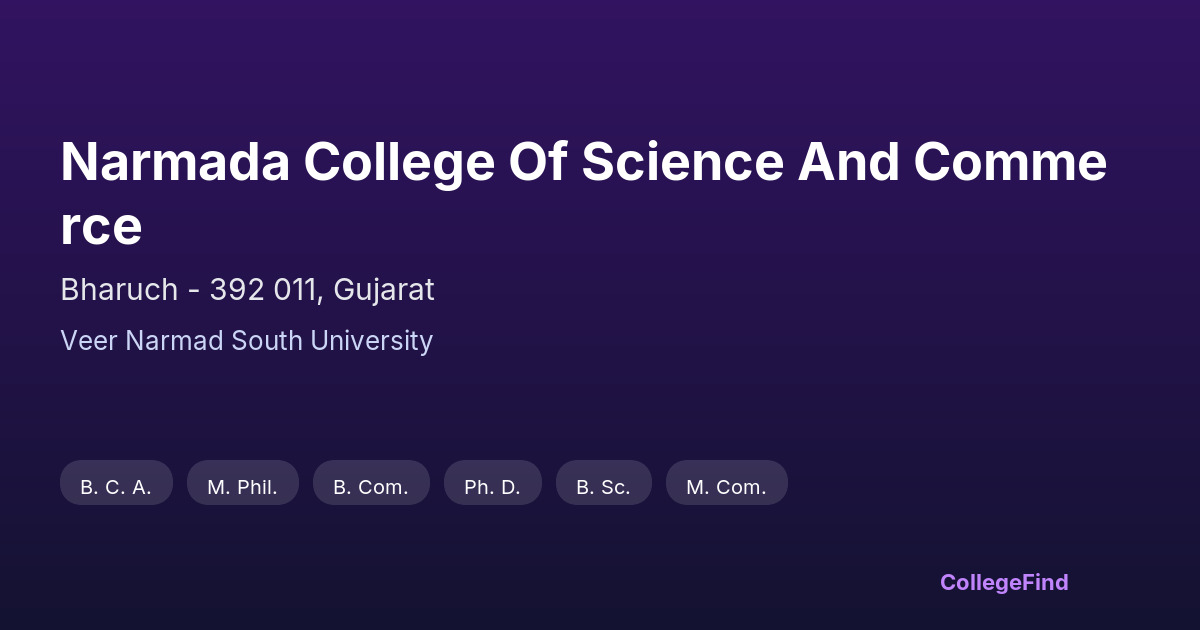
Task: Click the B. C. A. course tag
Action: point(116,487)
